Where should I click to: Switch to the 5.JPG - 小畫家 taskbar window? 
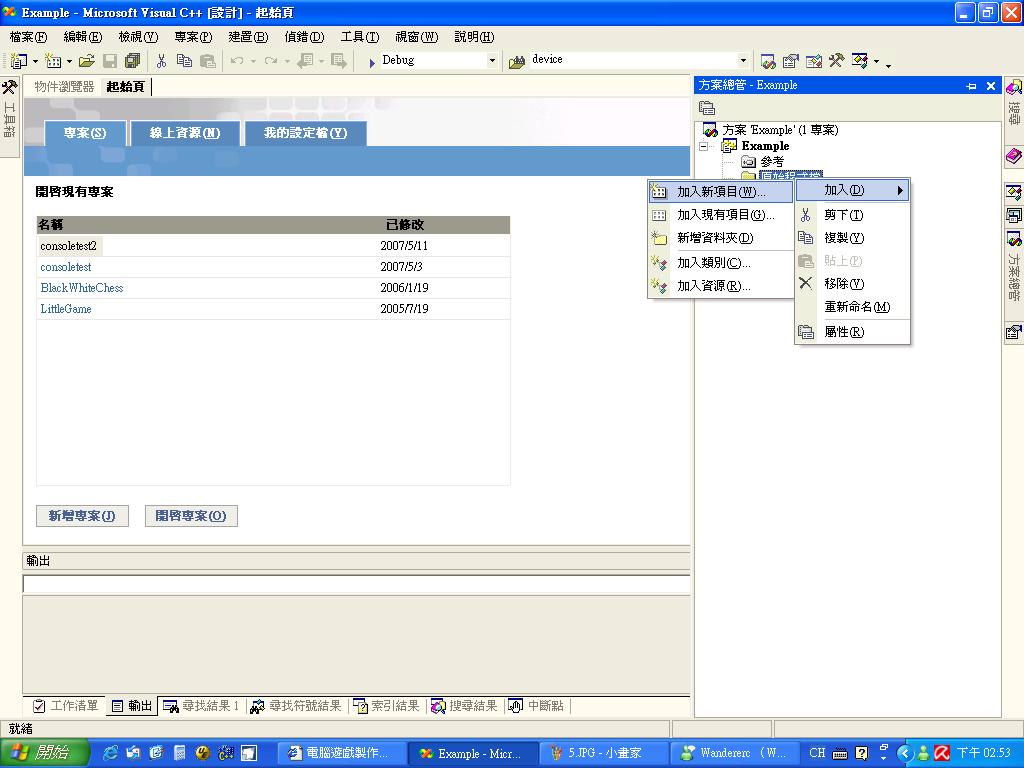(603, 753)
